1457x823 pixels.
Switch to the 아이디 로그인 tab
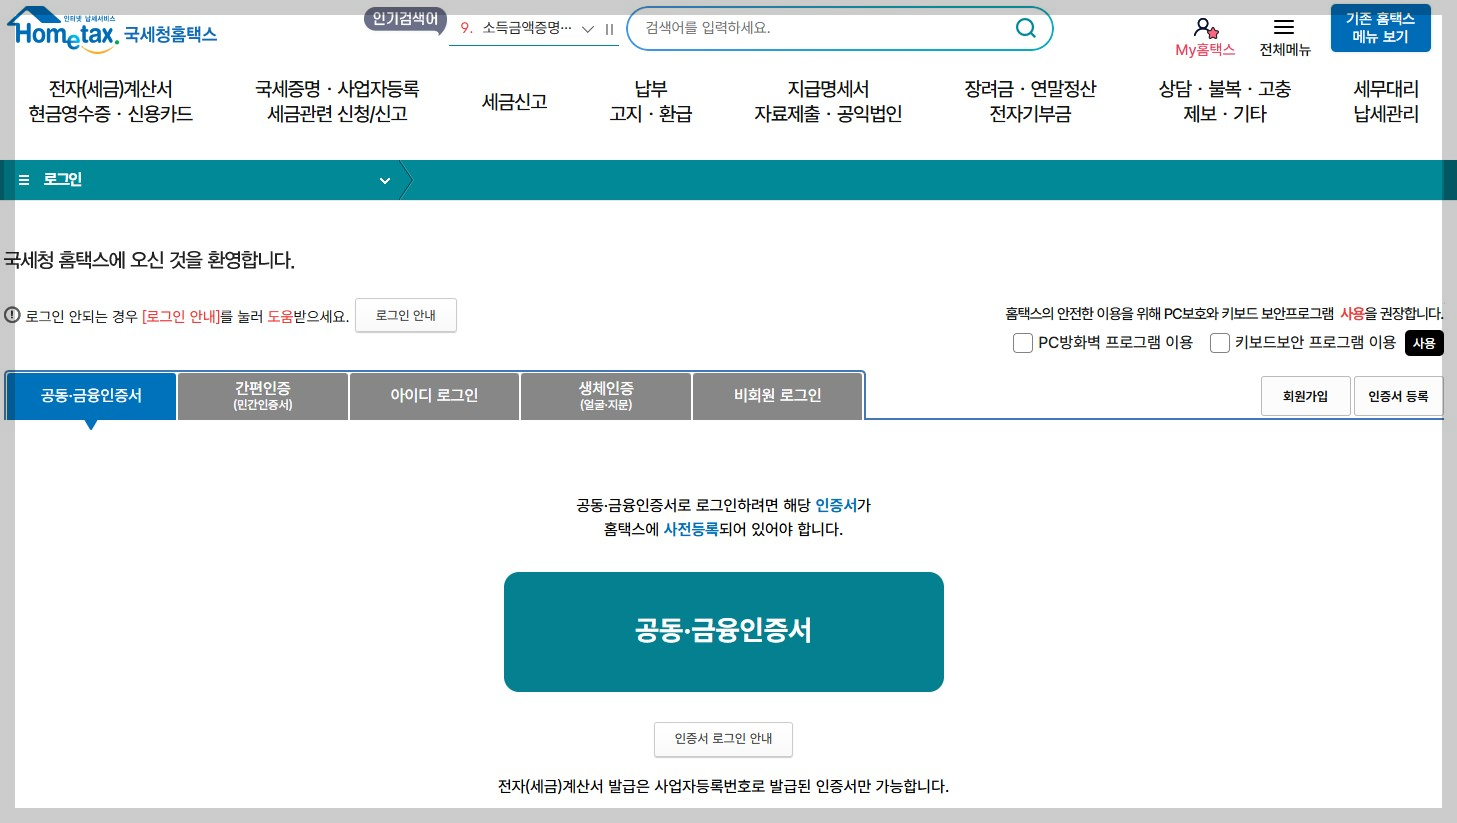[434, 395]
